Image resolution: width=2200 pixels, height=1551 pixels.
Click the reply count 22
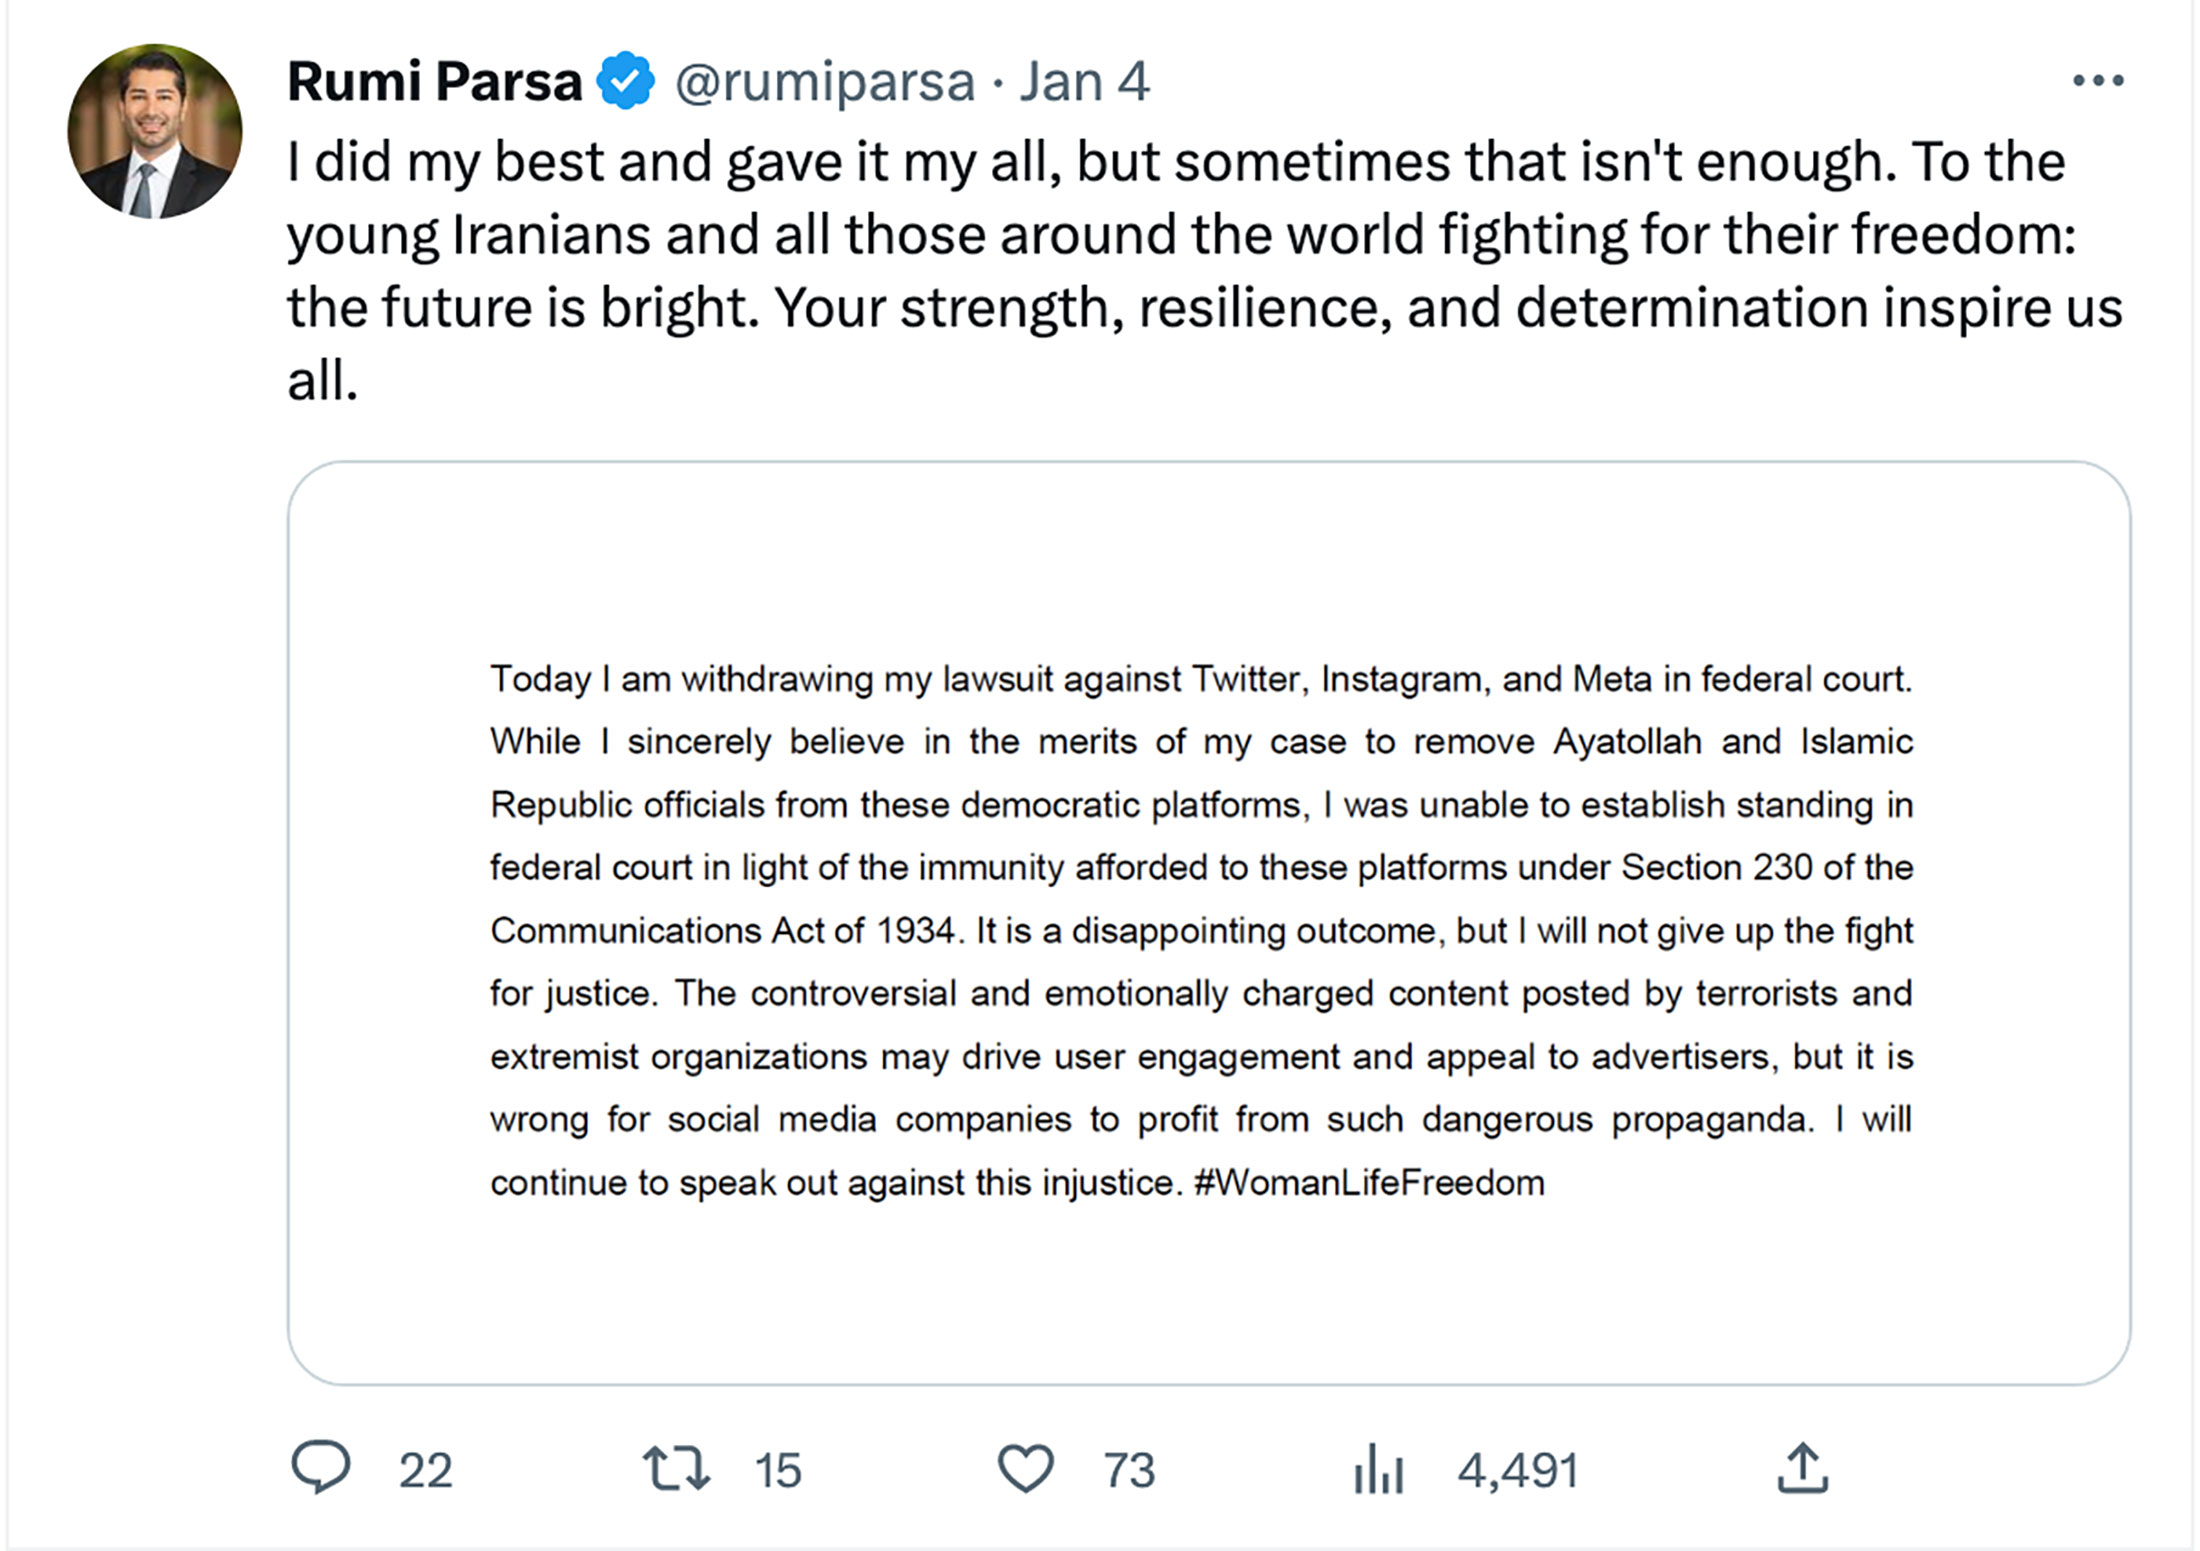(425, 1471)
